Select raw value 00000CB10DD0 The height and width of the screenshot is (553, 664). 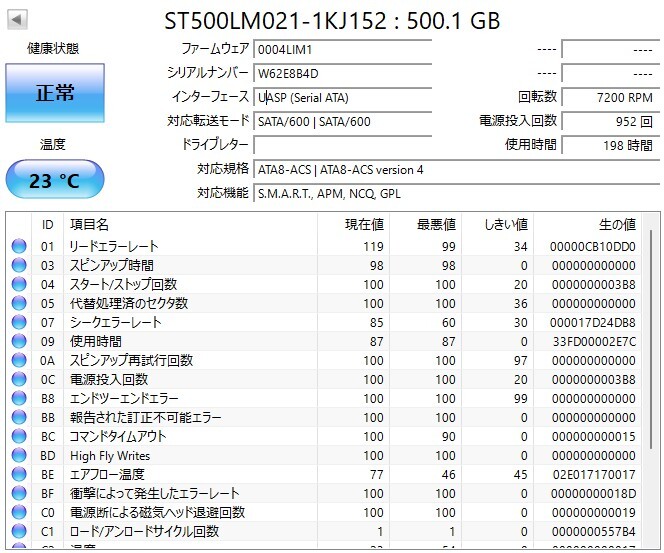[592, 246]
